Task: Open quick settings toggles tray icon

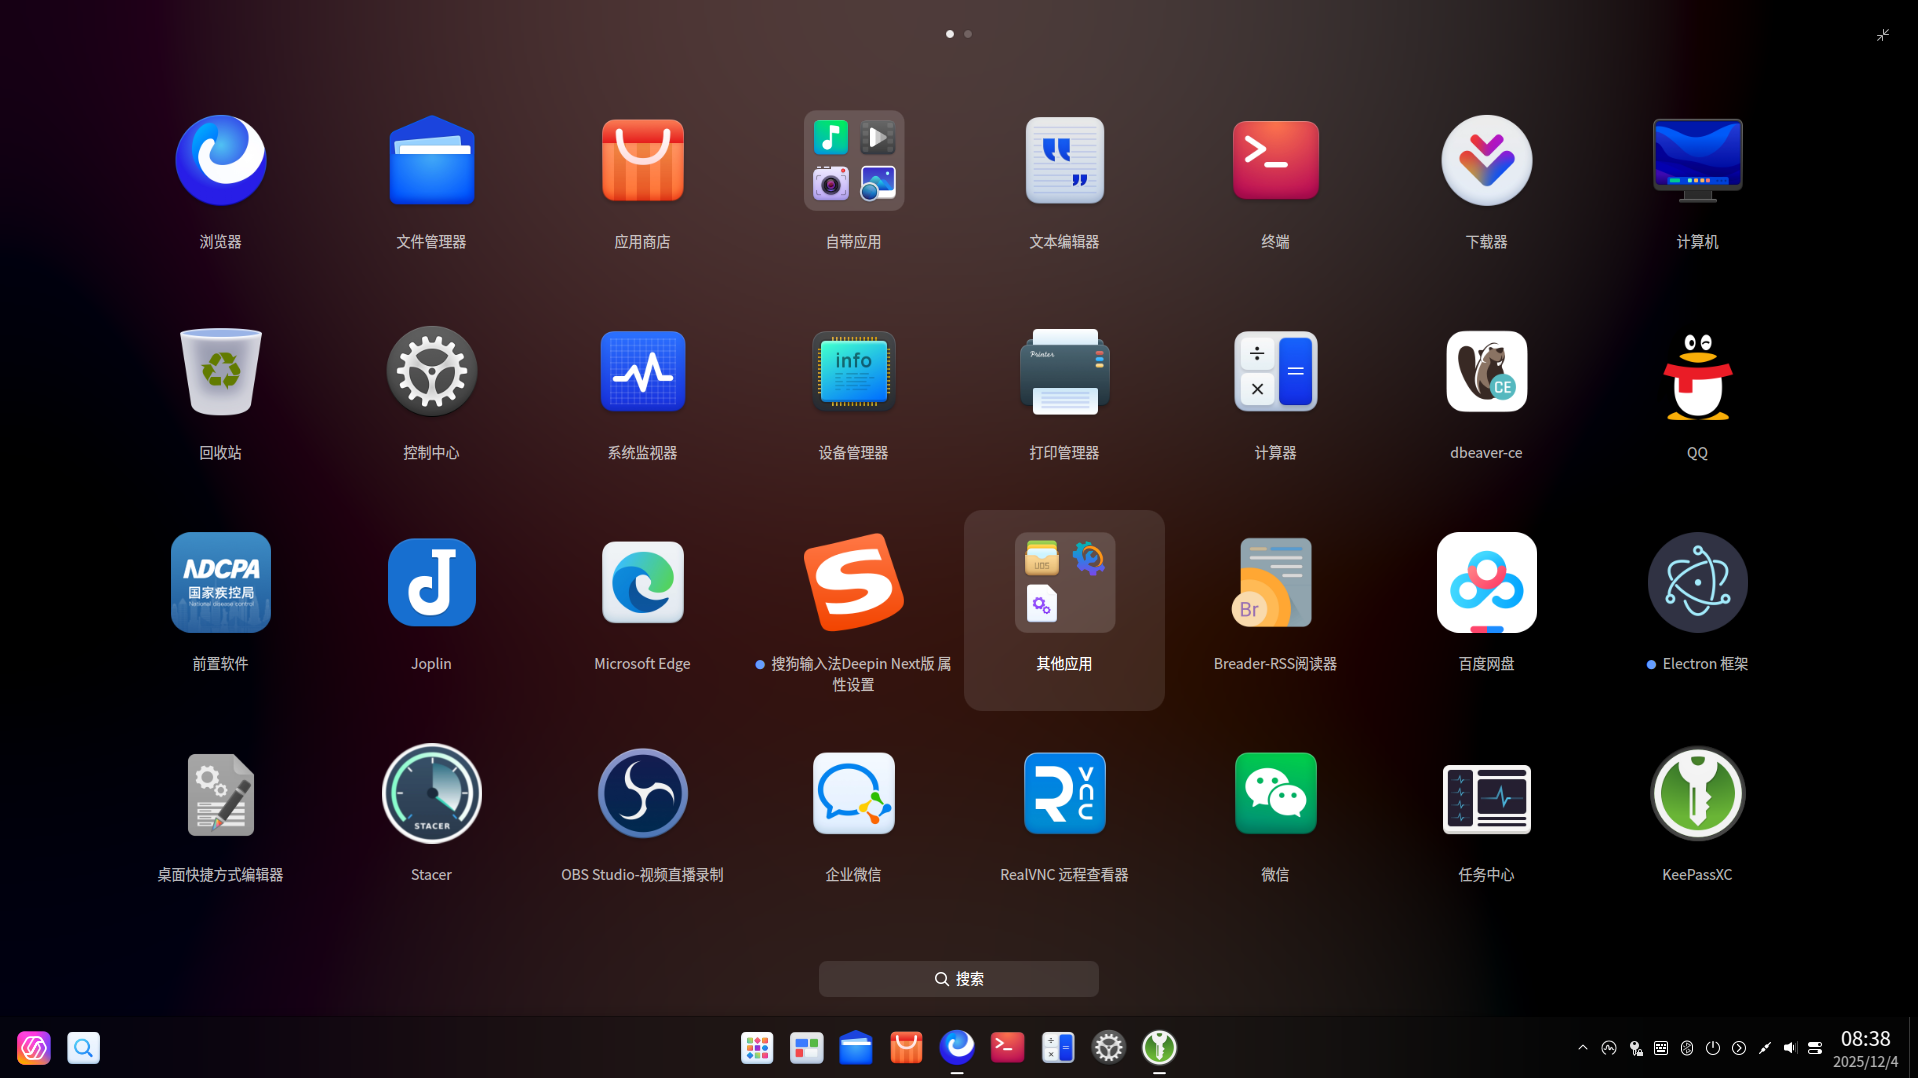Action: pos(1815,1048)
